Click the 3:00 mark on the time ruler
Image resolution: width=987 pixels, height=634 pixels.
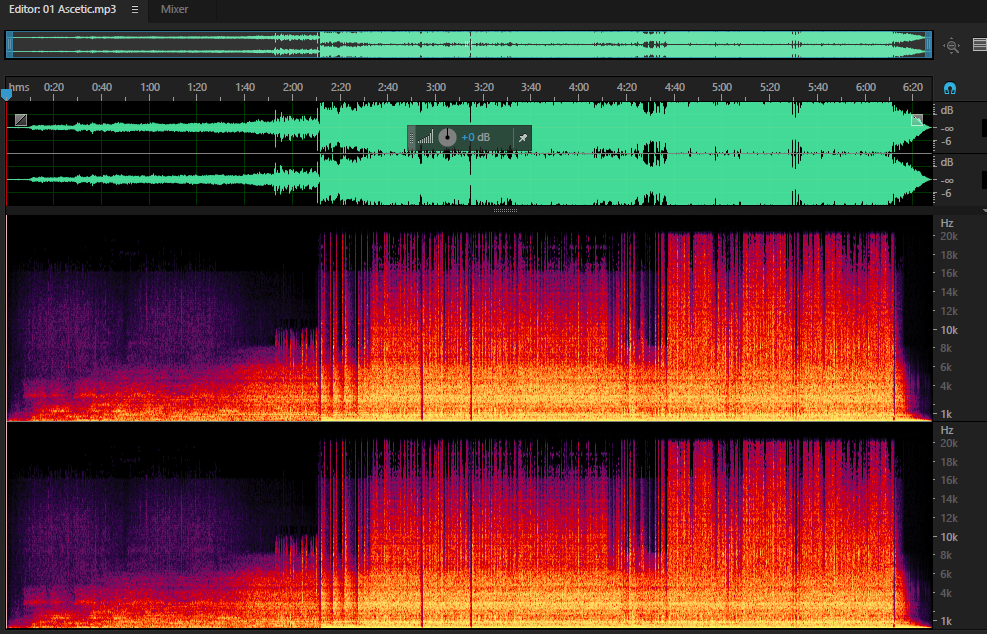click(436, 87)
